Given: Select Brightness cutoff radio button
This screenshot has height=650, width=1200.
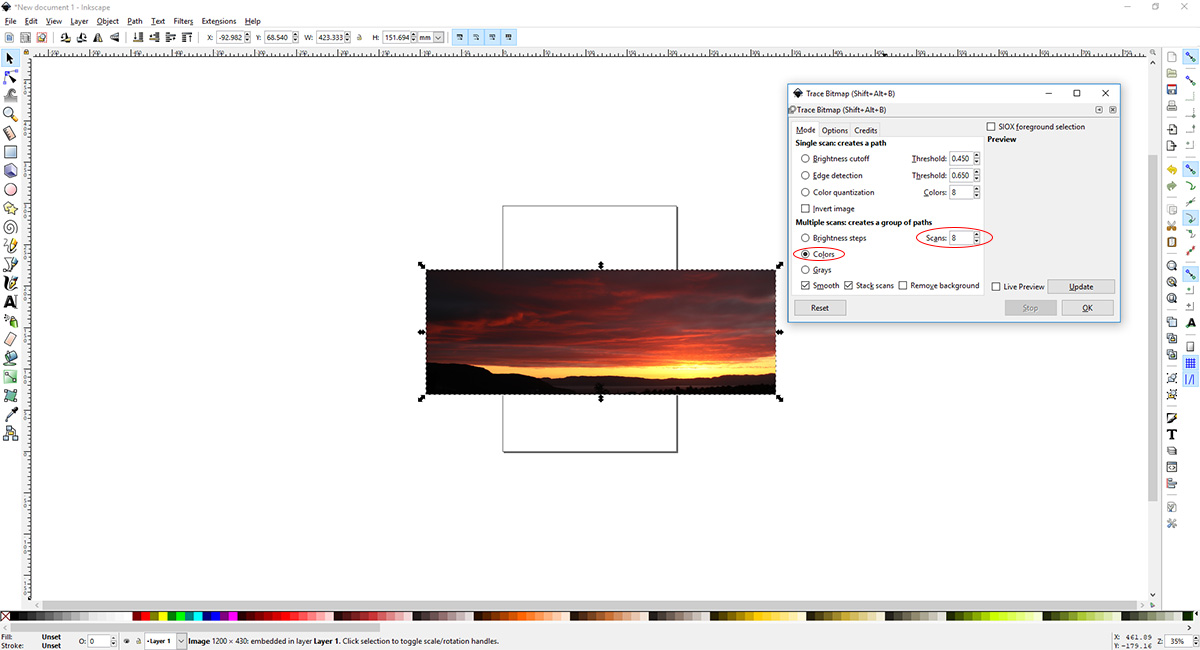Looking at the screenshot, I should 805,159.
